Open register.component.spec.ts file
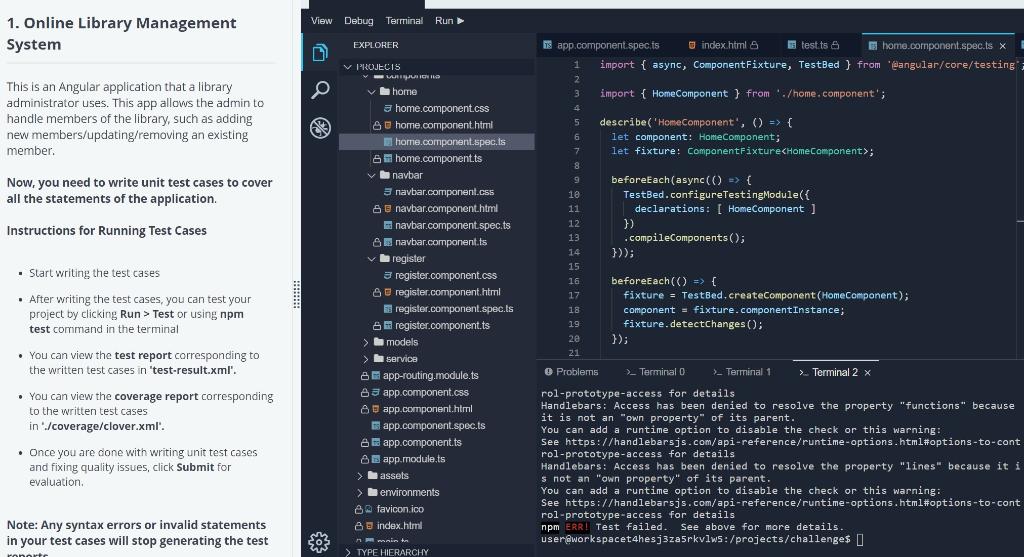The image size is (1024, 557). coord(454,309)
